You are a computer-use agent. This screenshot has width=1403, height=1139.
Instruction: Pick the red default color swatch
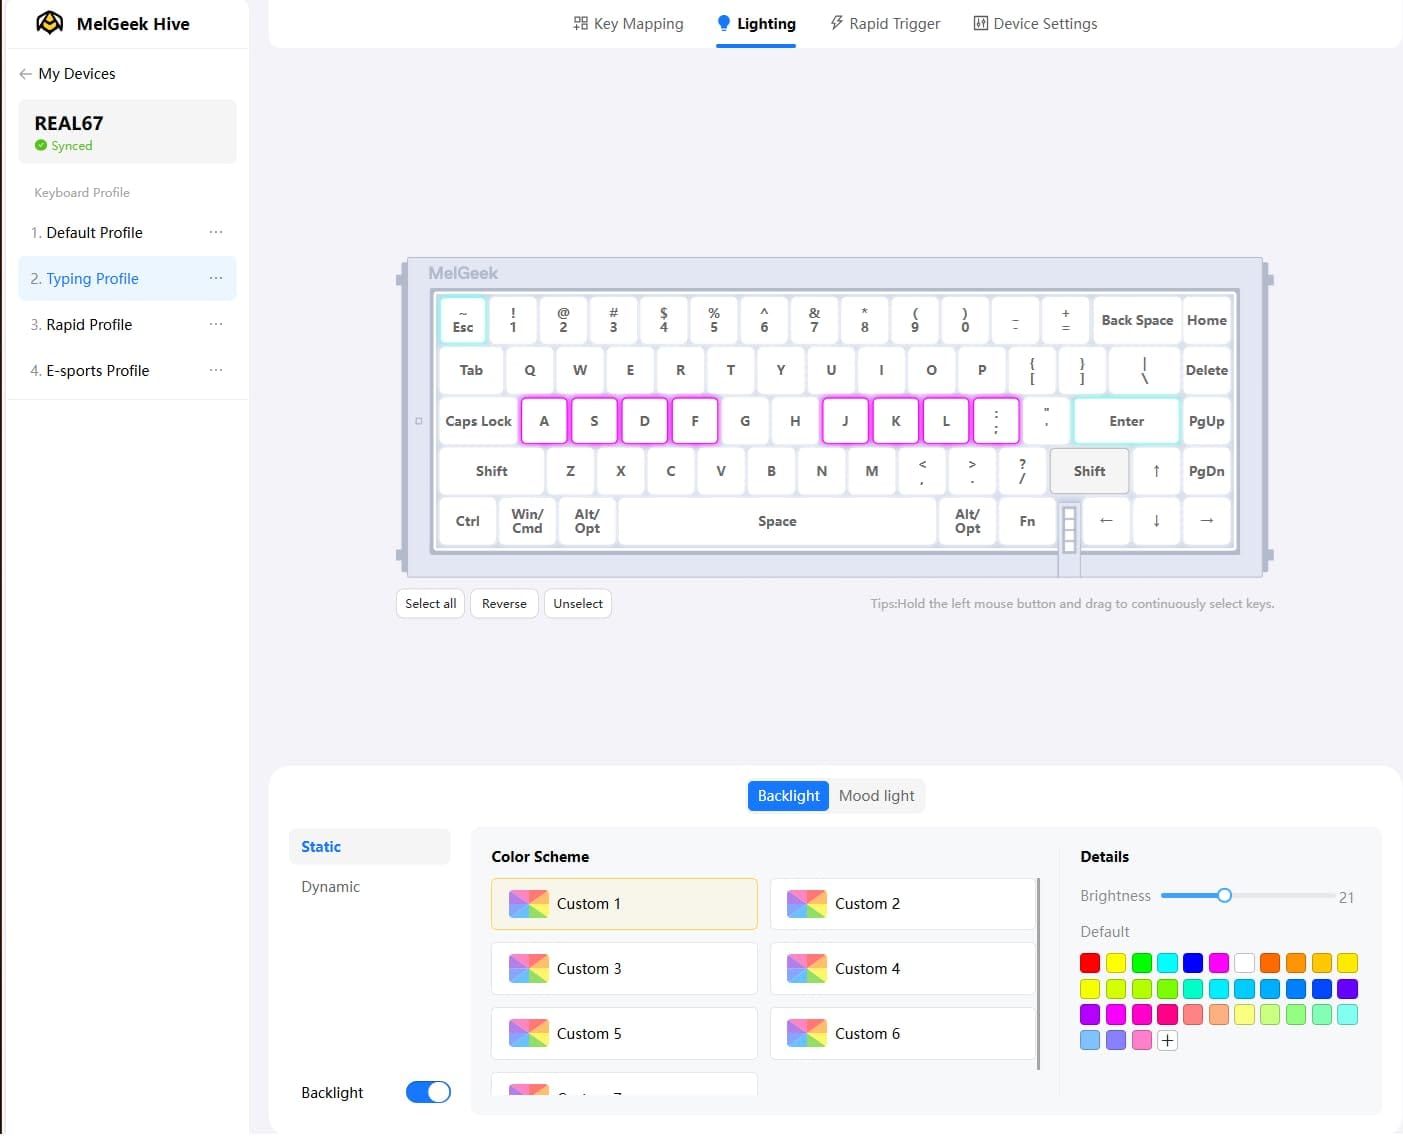1090,963
